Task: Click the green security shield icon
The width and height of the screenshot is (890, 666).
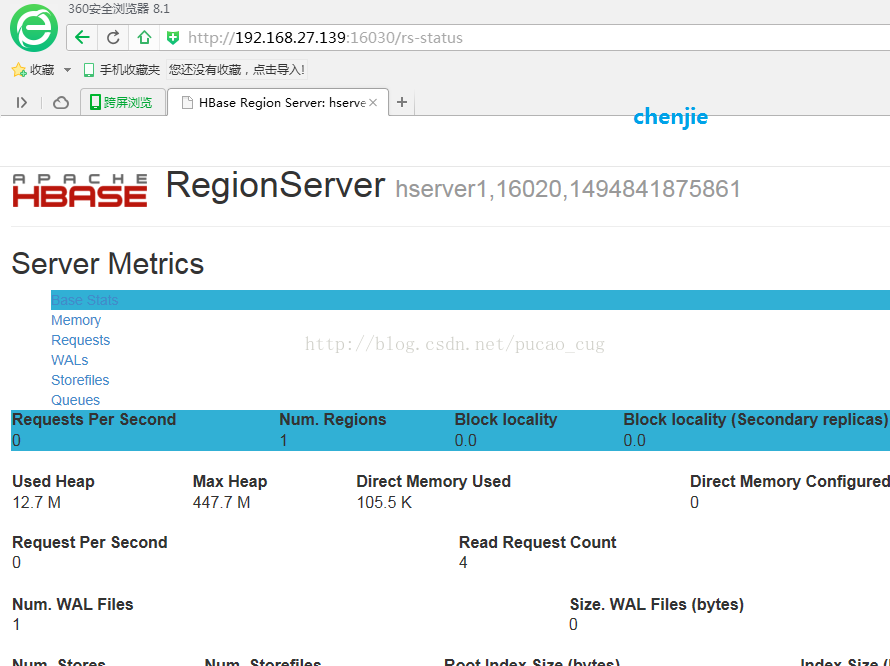Action: click(173, 38)
